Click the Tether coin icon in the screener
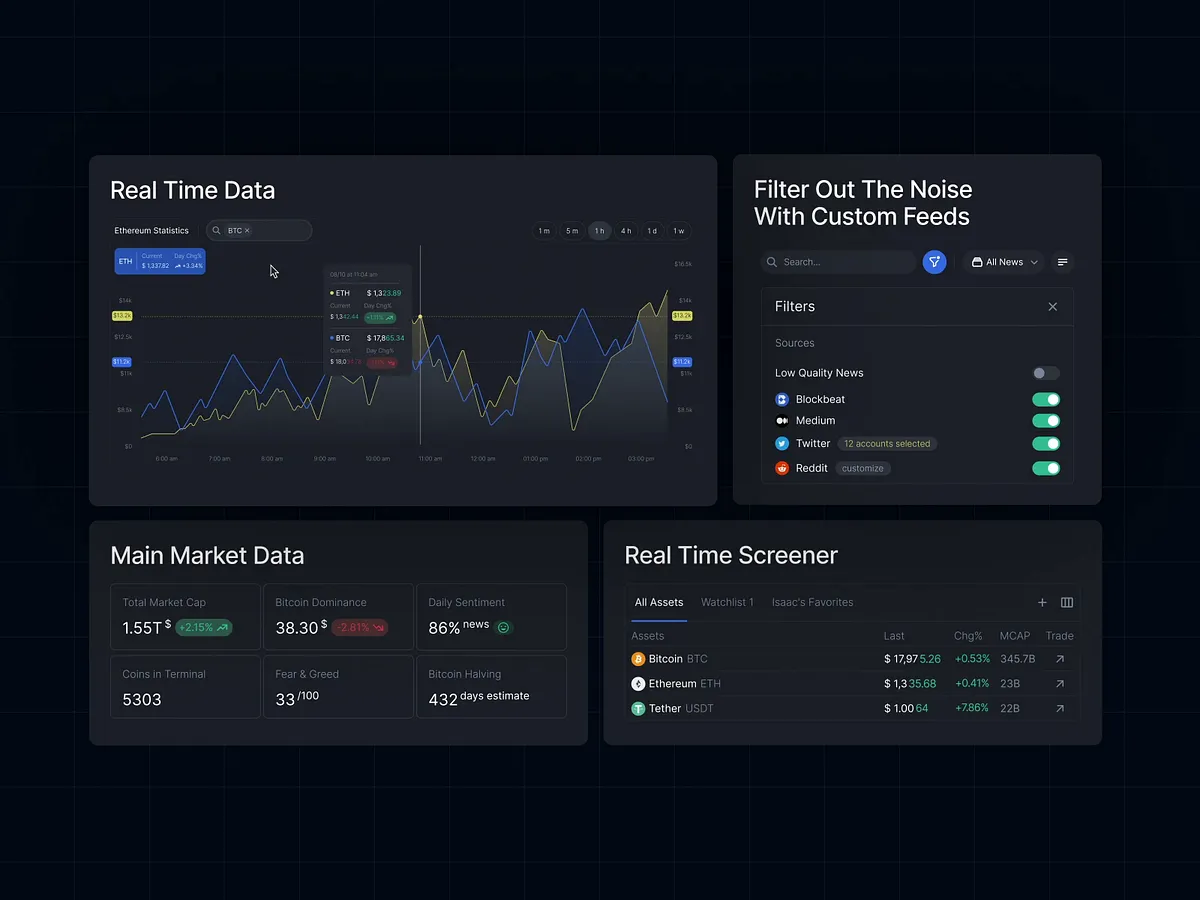 click(x=636, y=707)
